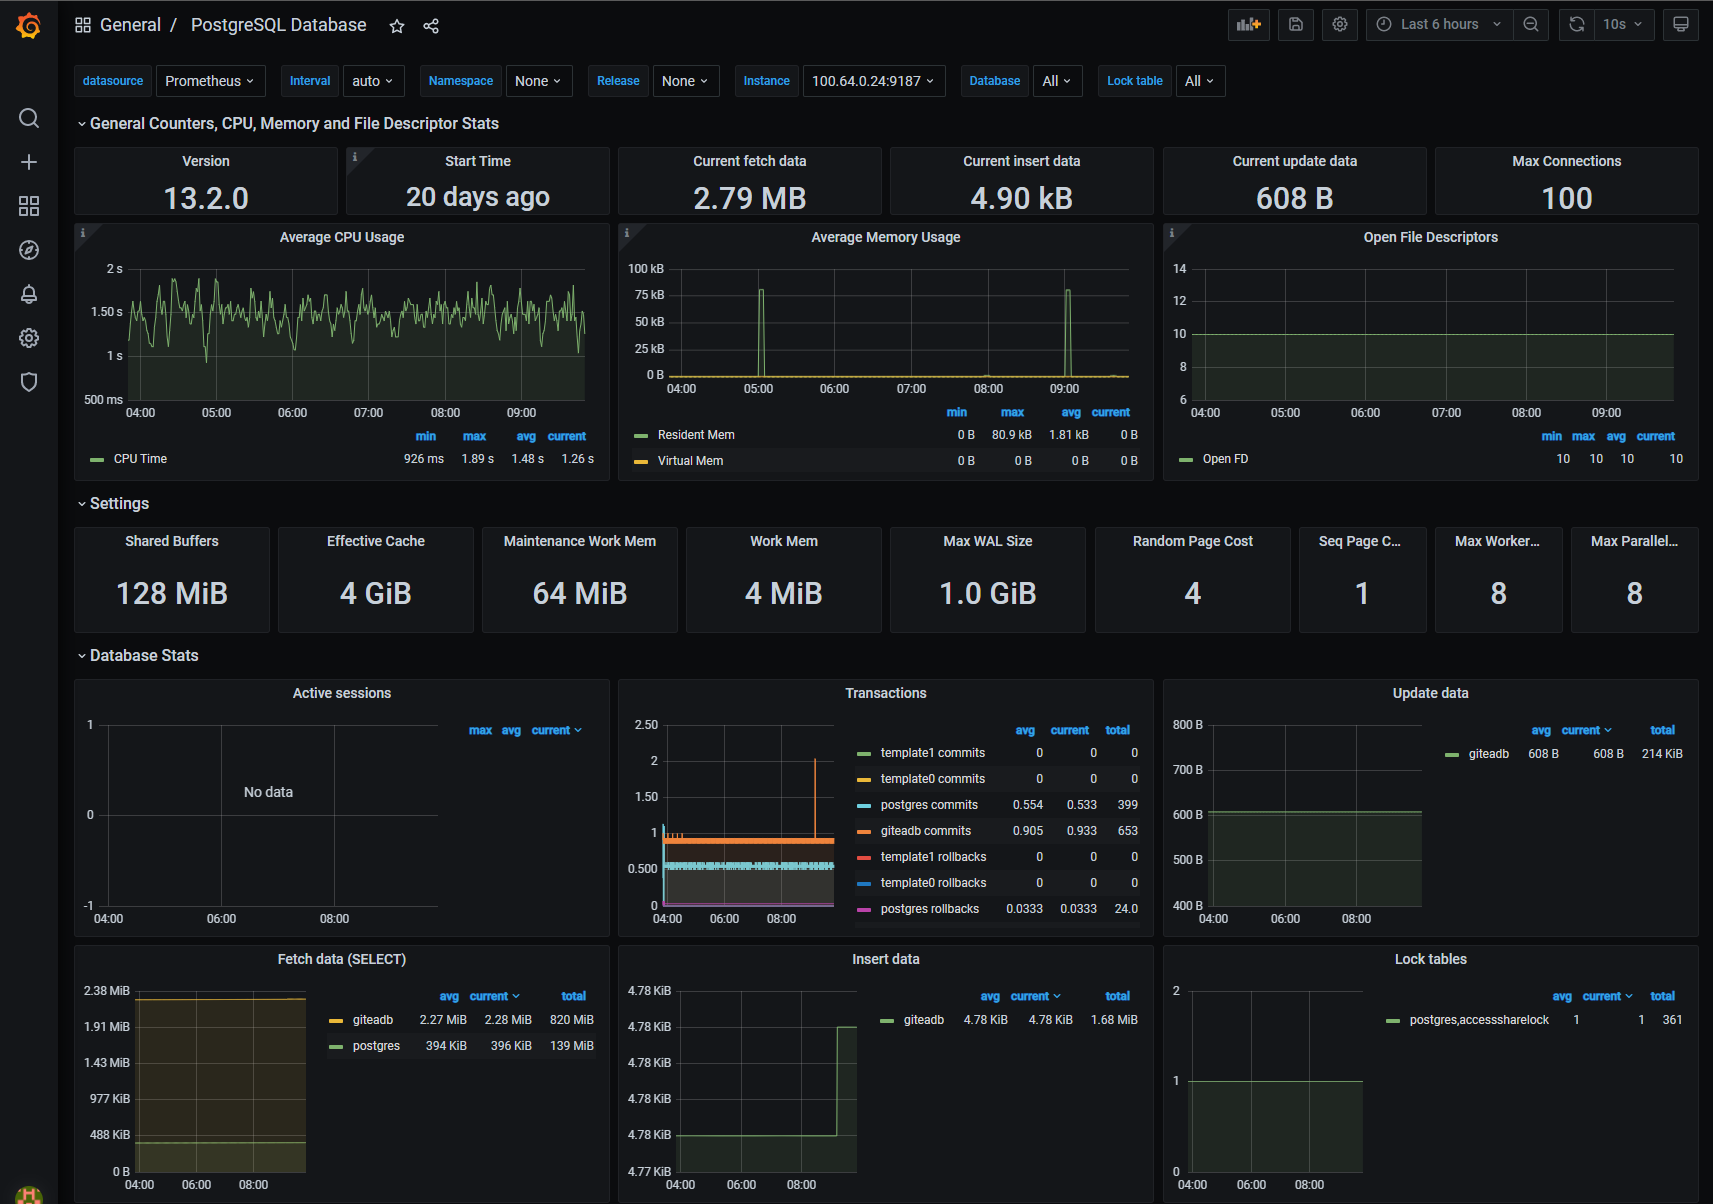Sort Update data legend by total
Screen dimensions: 1713x1204
[x=1663, y=730]
